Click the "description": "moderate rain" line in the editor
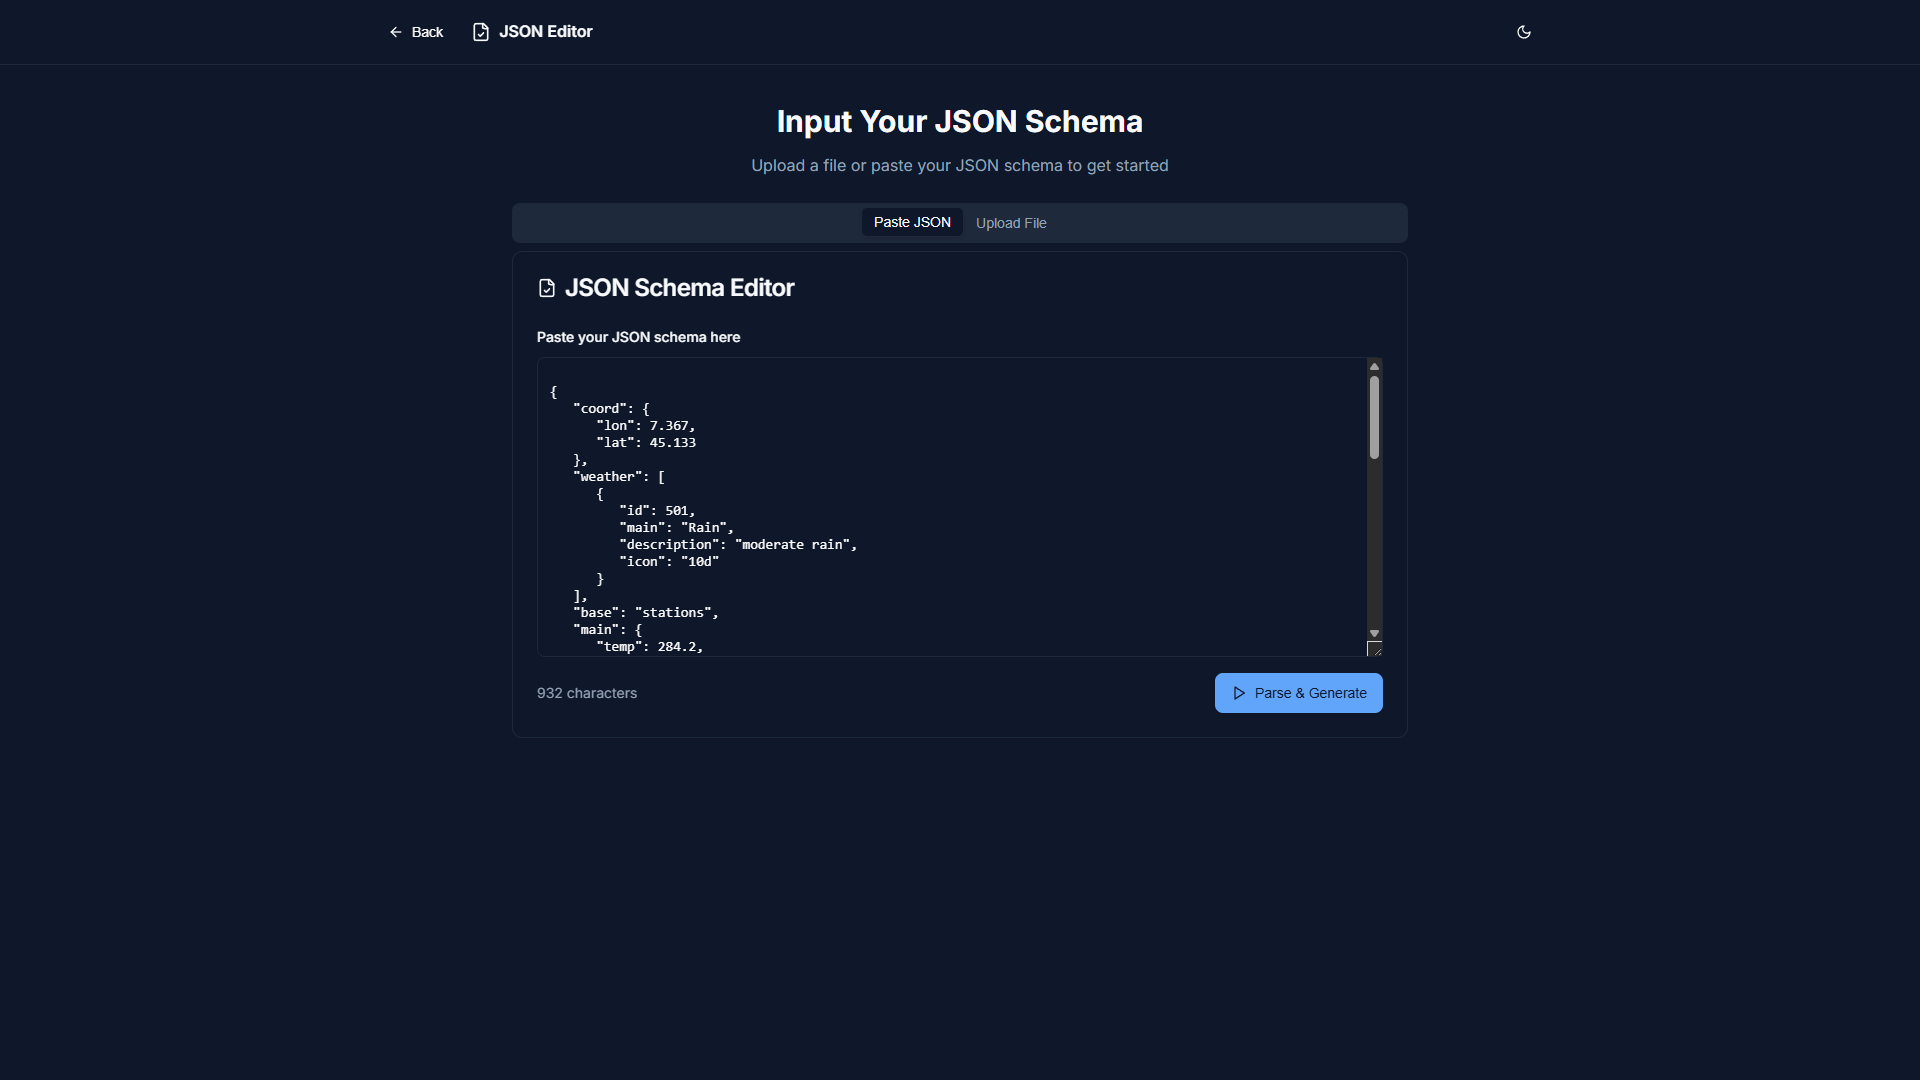 pyautogui.click(x=738, y=545)
